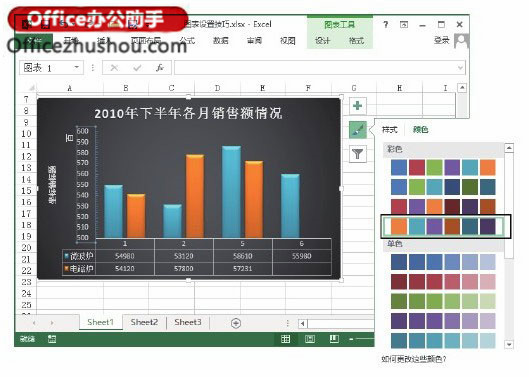This screenshot has width=529, height=377.
Task: Switch to Normal view in status bar
Action: pyautogui.click(x=286, y=339)
